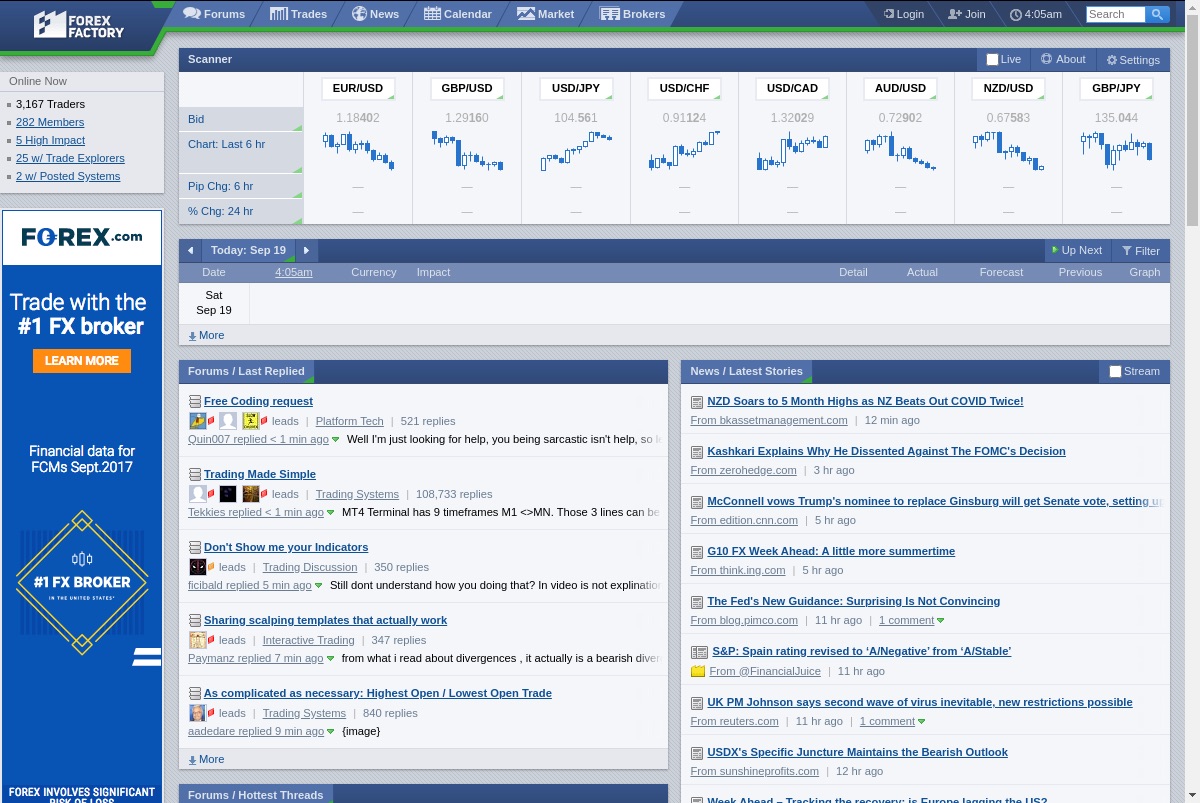Screen dimensions: 1200x803
Task: Expand aadedare reply arrow
Action: (331, 732)
